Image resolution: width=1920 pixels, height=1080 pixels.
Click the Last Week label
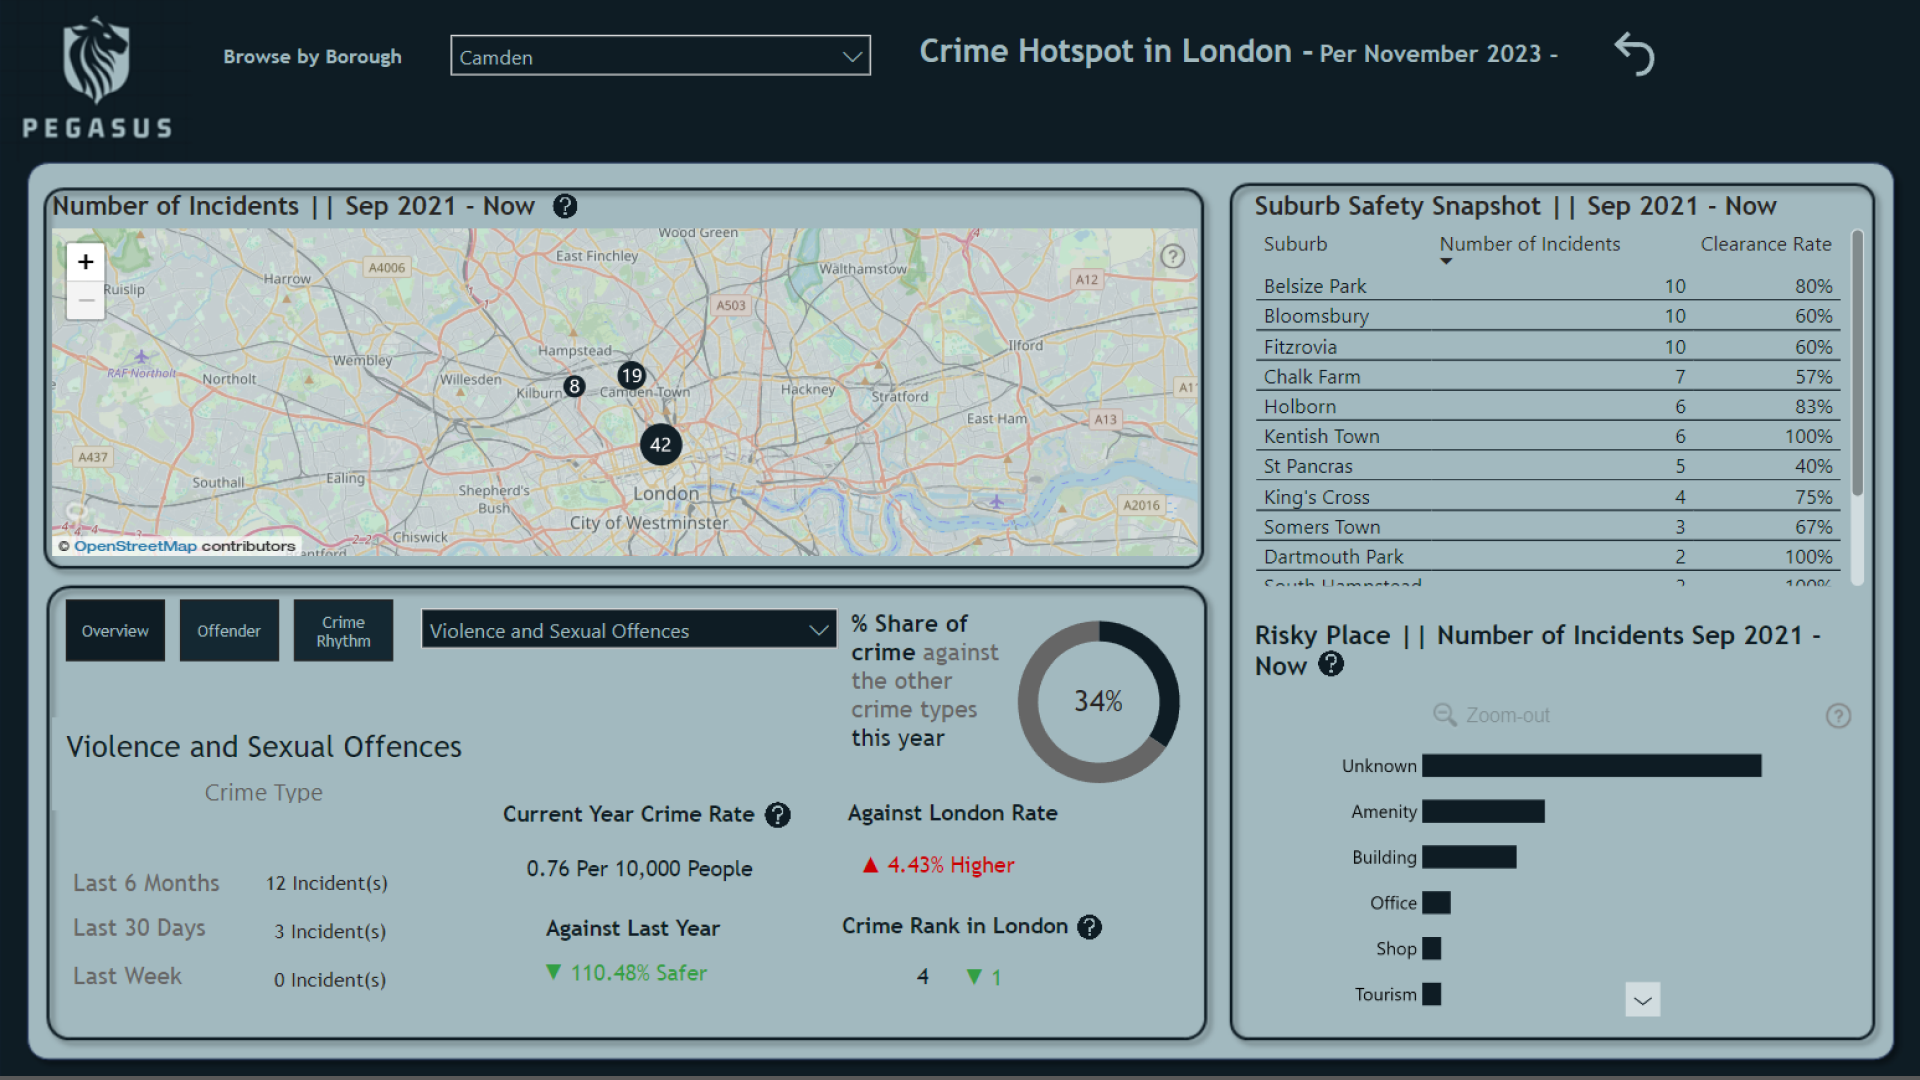[x=127, y=977]
